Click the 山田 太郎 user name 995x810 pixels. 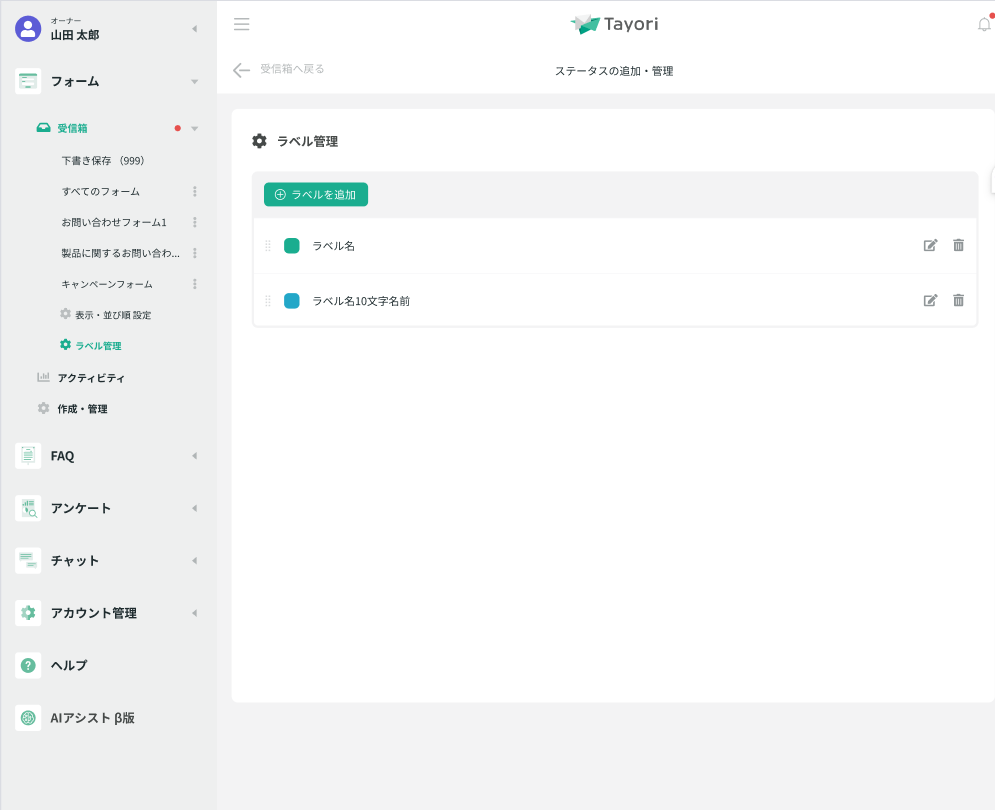click(x=75, y=35)
